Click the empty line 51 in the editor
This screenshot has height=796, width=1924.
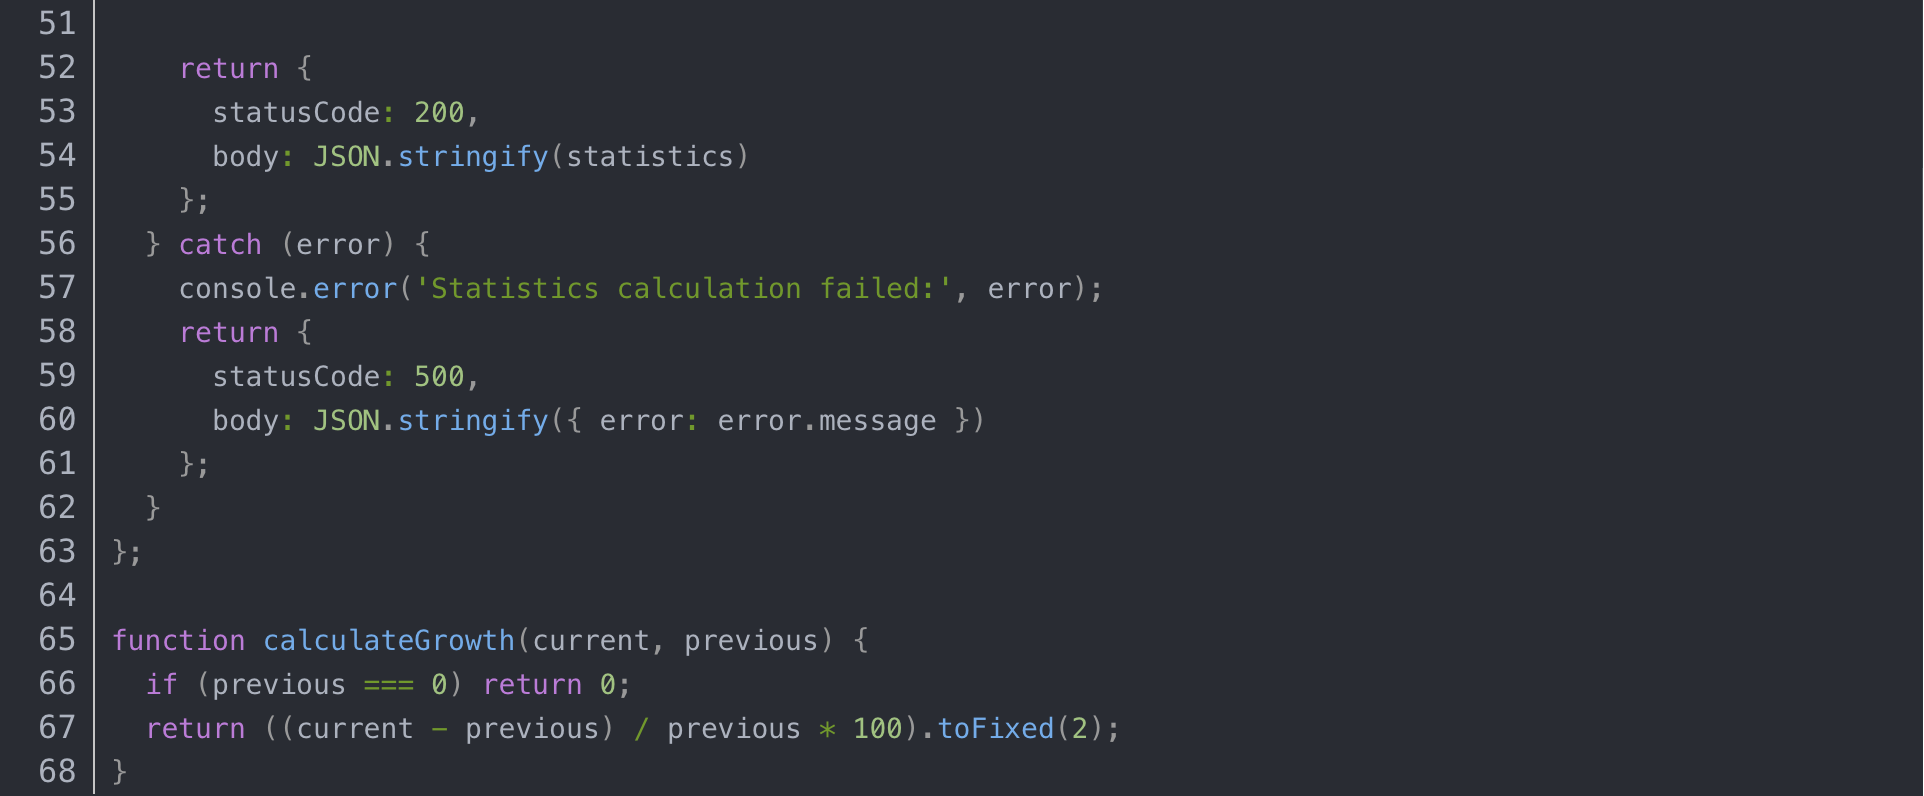coord(600,24)
